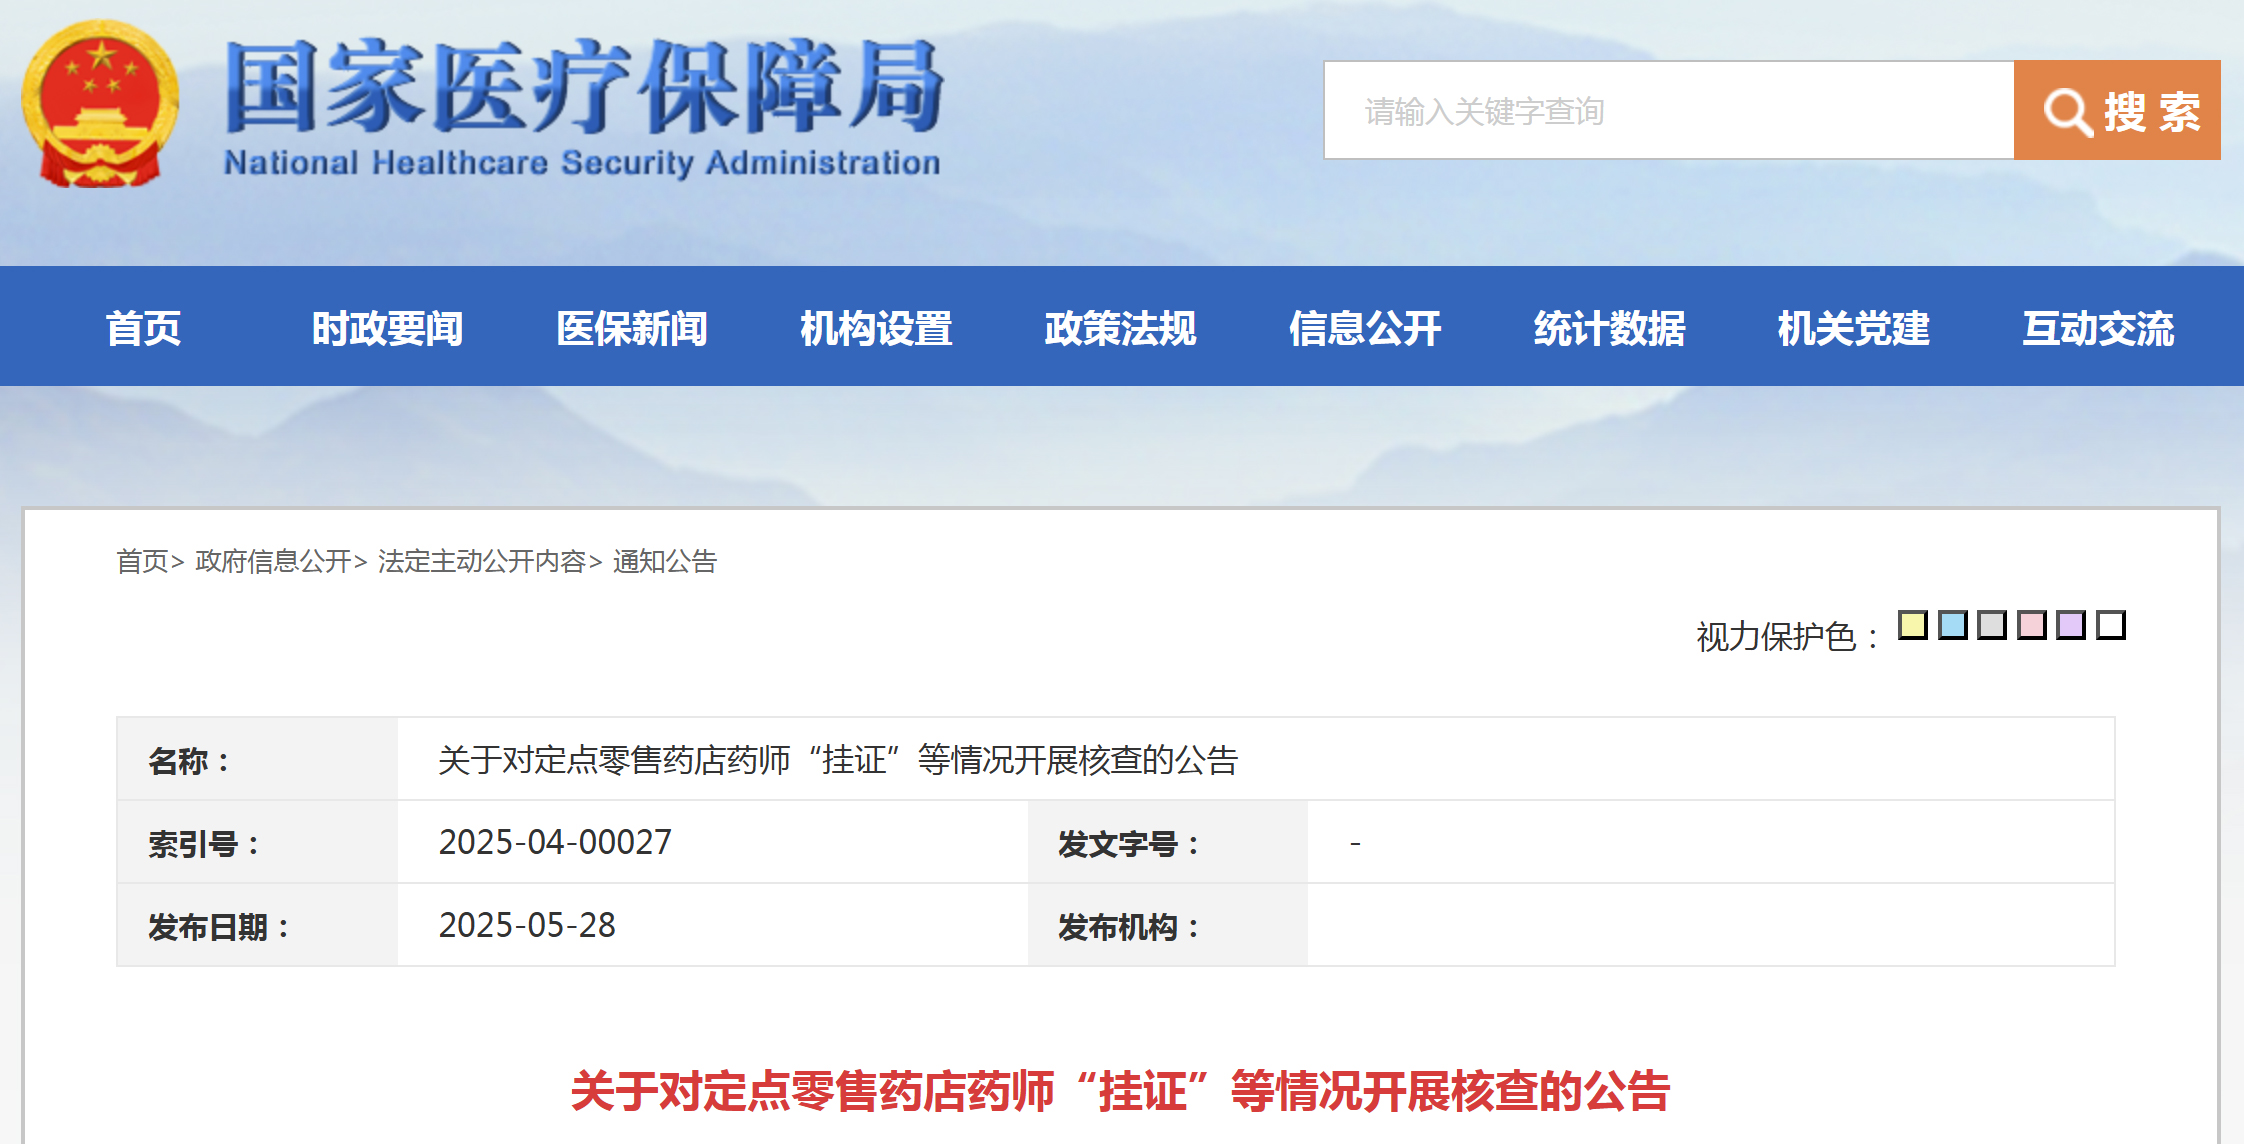The width and height of the screenshot is (2244, 1144).
Task: Click the publish date 2025-05-28
Action: 527,925
